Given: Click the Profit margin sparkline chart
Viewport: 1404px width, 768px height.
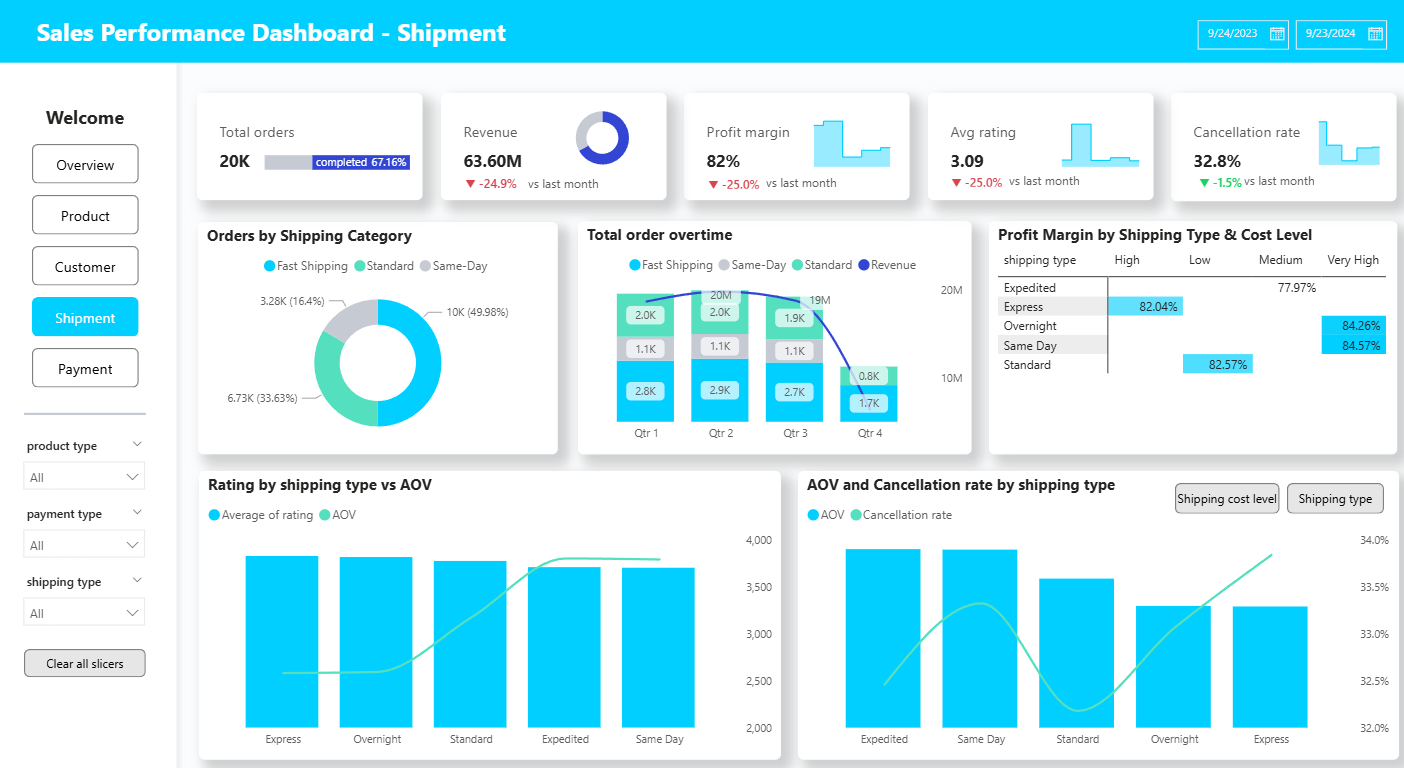Looking at the screenshot, I should click(851, 145).
